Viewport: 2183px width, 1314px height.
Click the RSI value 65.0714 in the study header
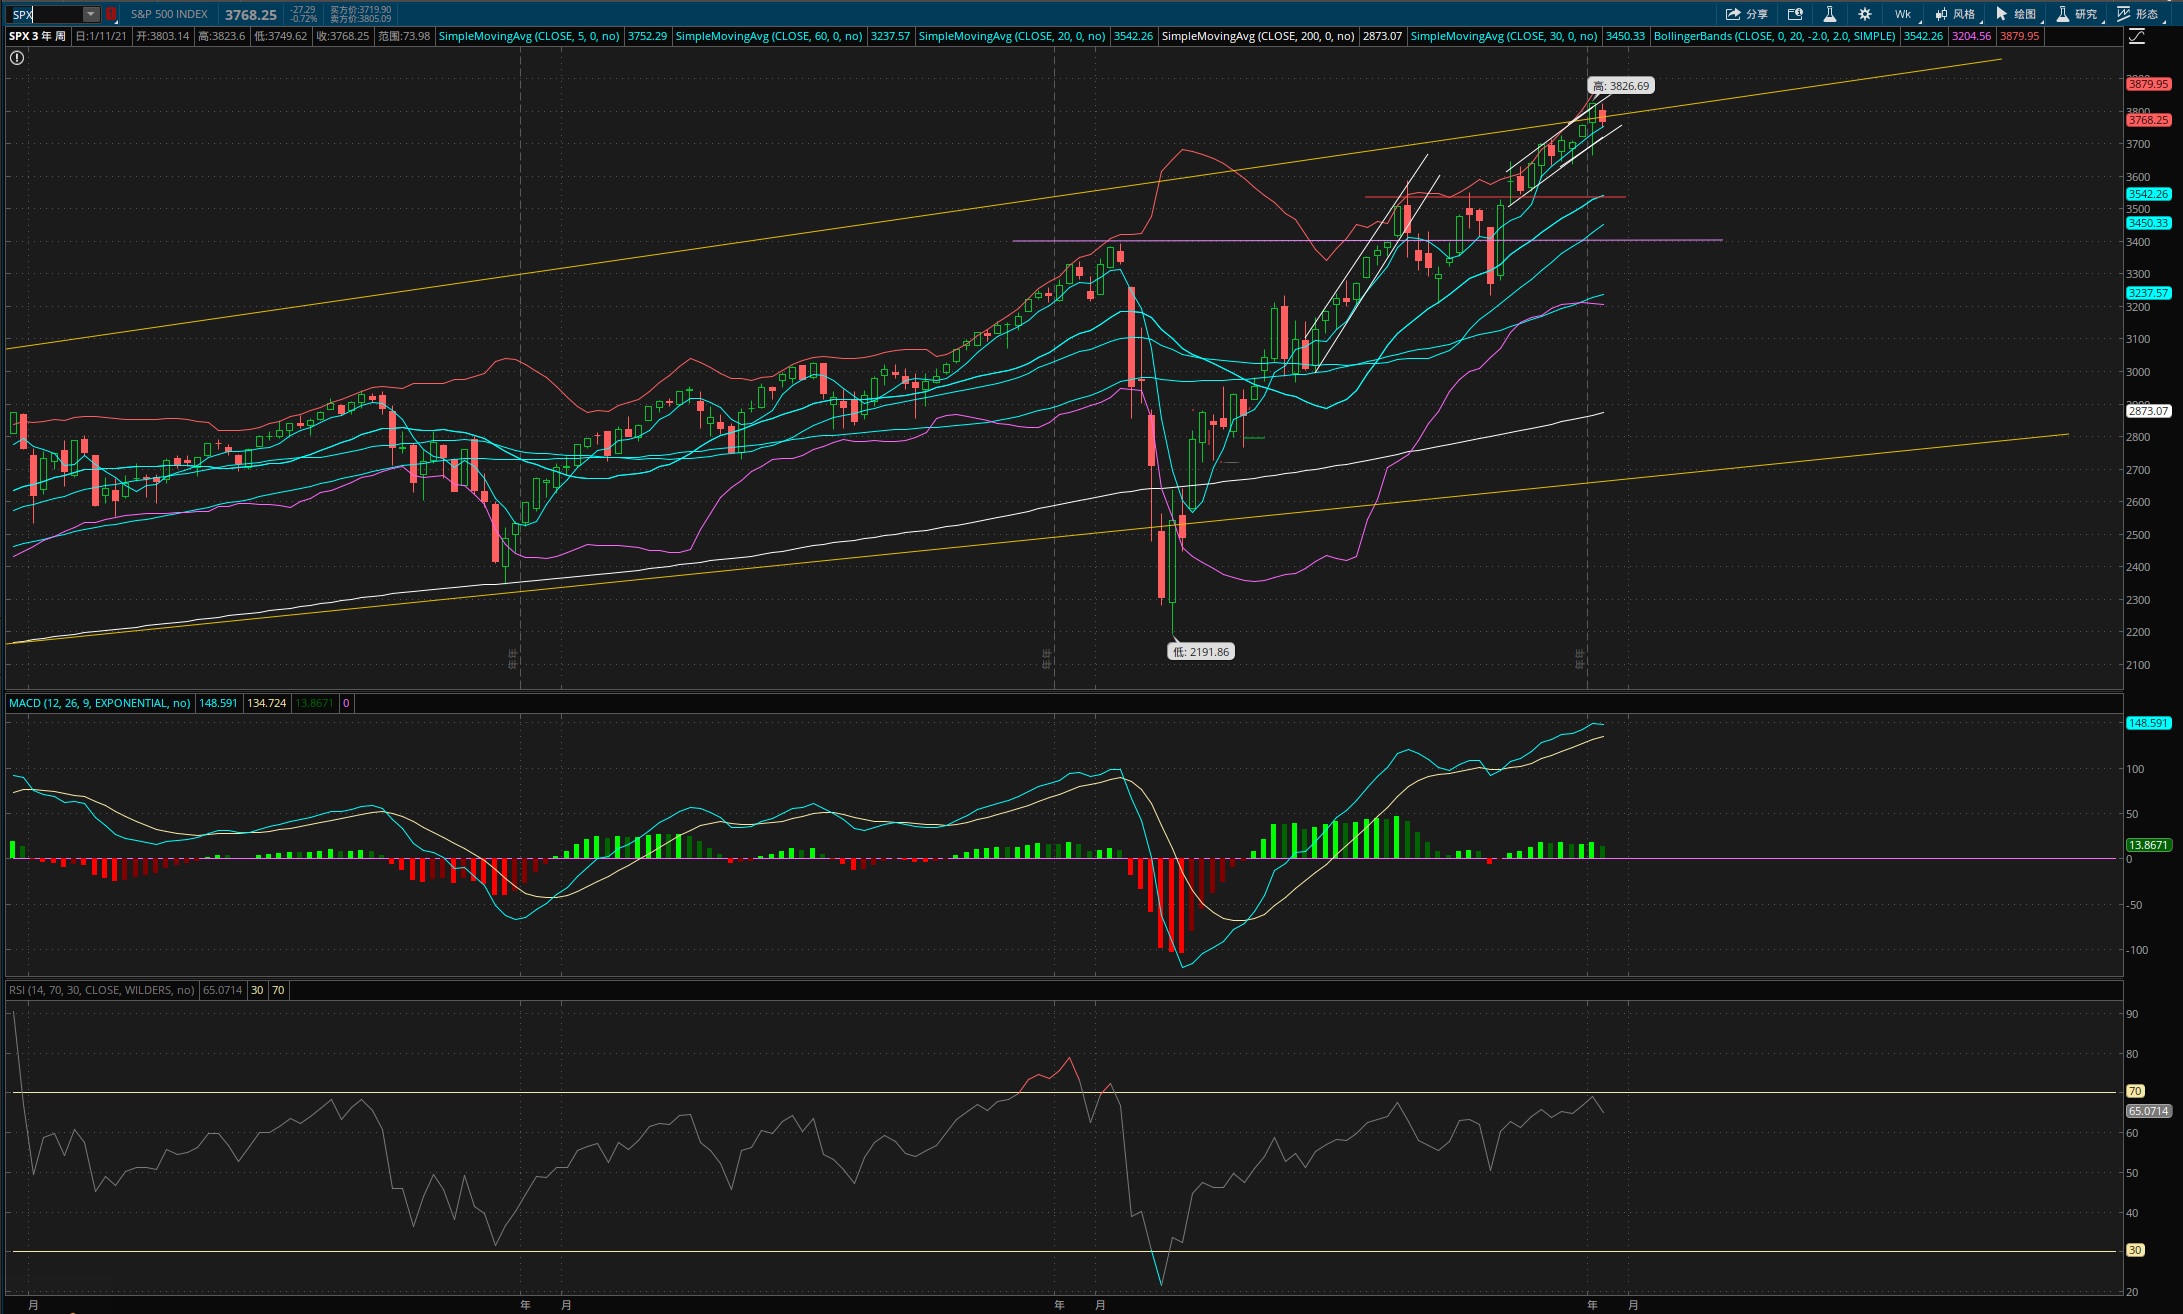(222, 990)
